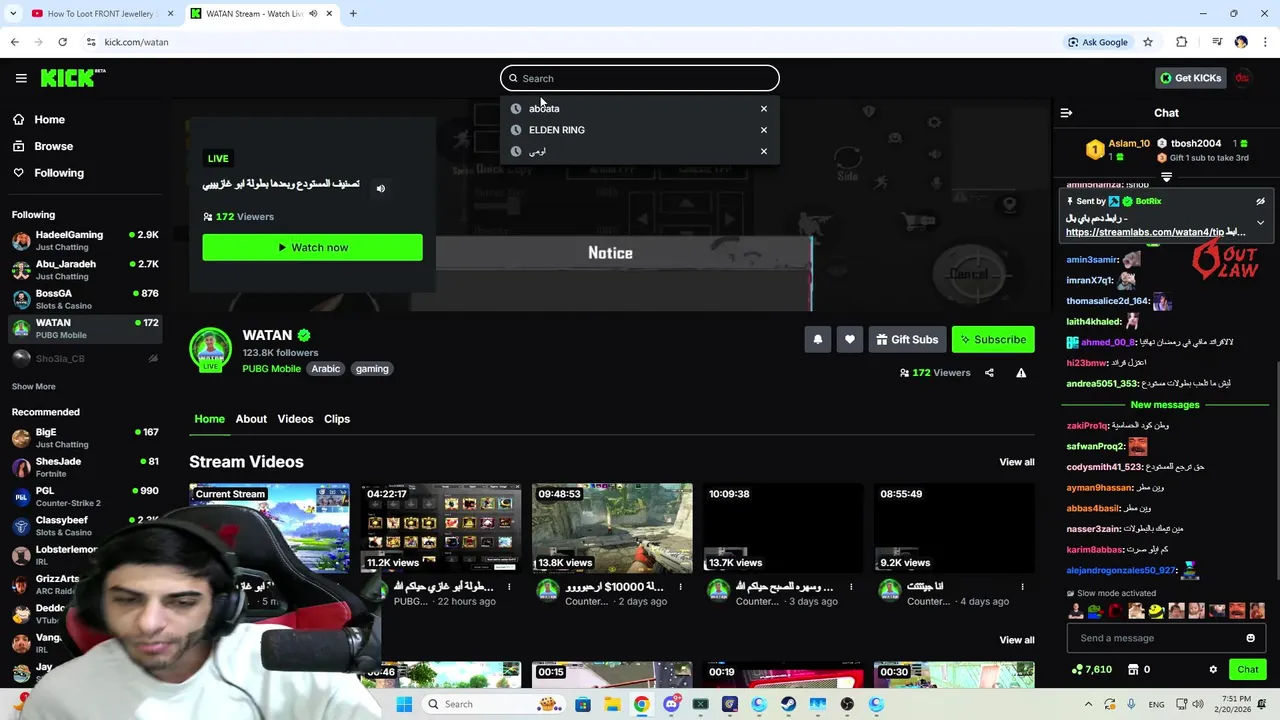
Task: Open Chrome tab search dropdown
Action: click(x=13, y=14)
